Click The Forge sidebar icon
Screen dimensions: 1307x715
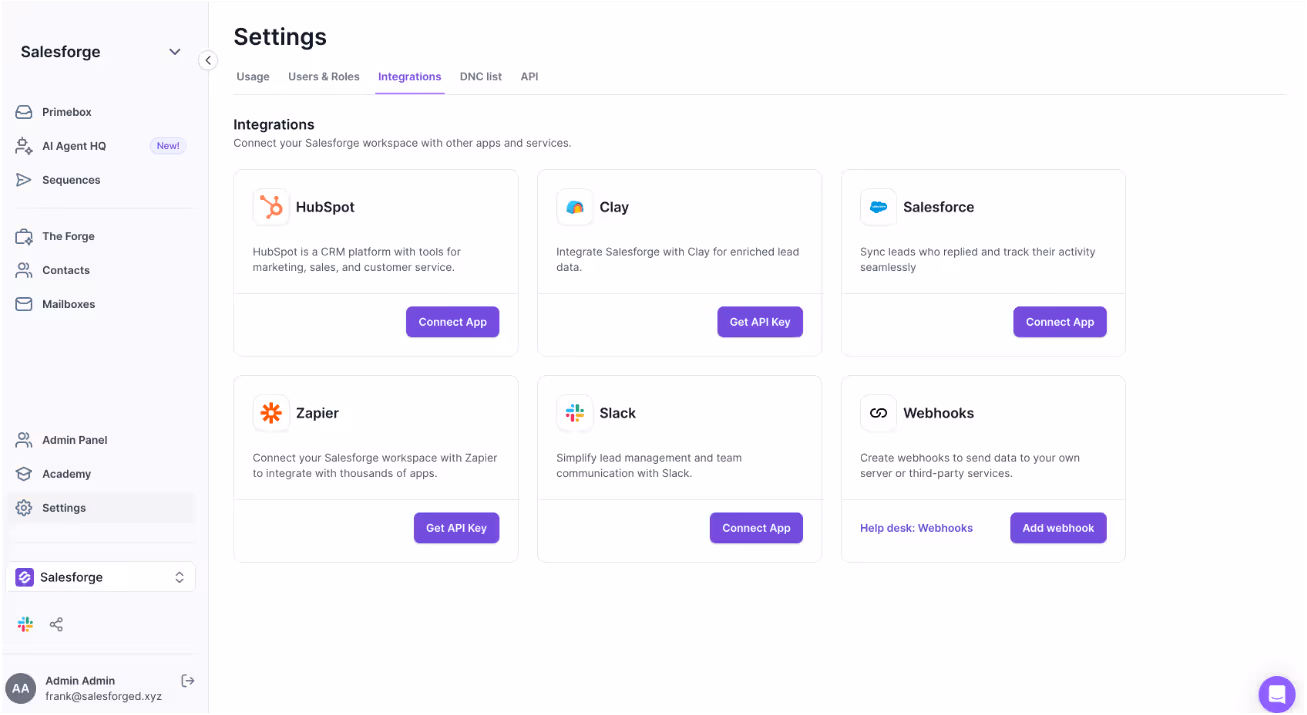click(x=24, y=236)
